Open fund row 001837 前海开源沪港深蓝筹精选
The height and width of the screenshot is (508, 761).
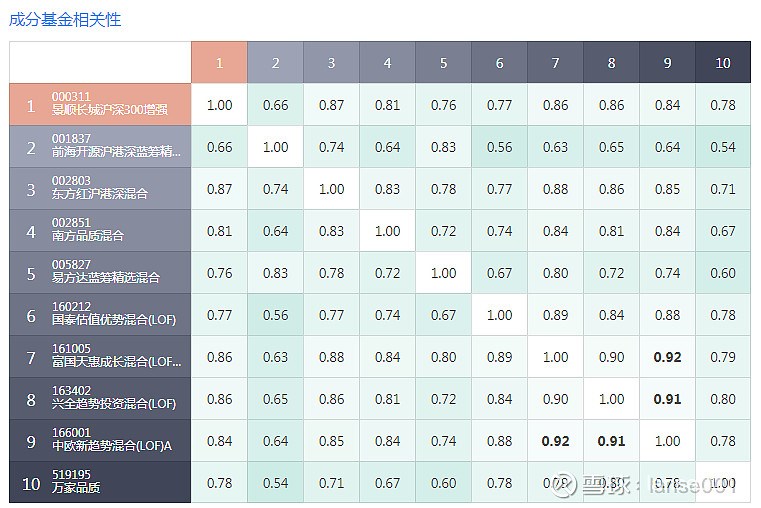100,147
